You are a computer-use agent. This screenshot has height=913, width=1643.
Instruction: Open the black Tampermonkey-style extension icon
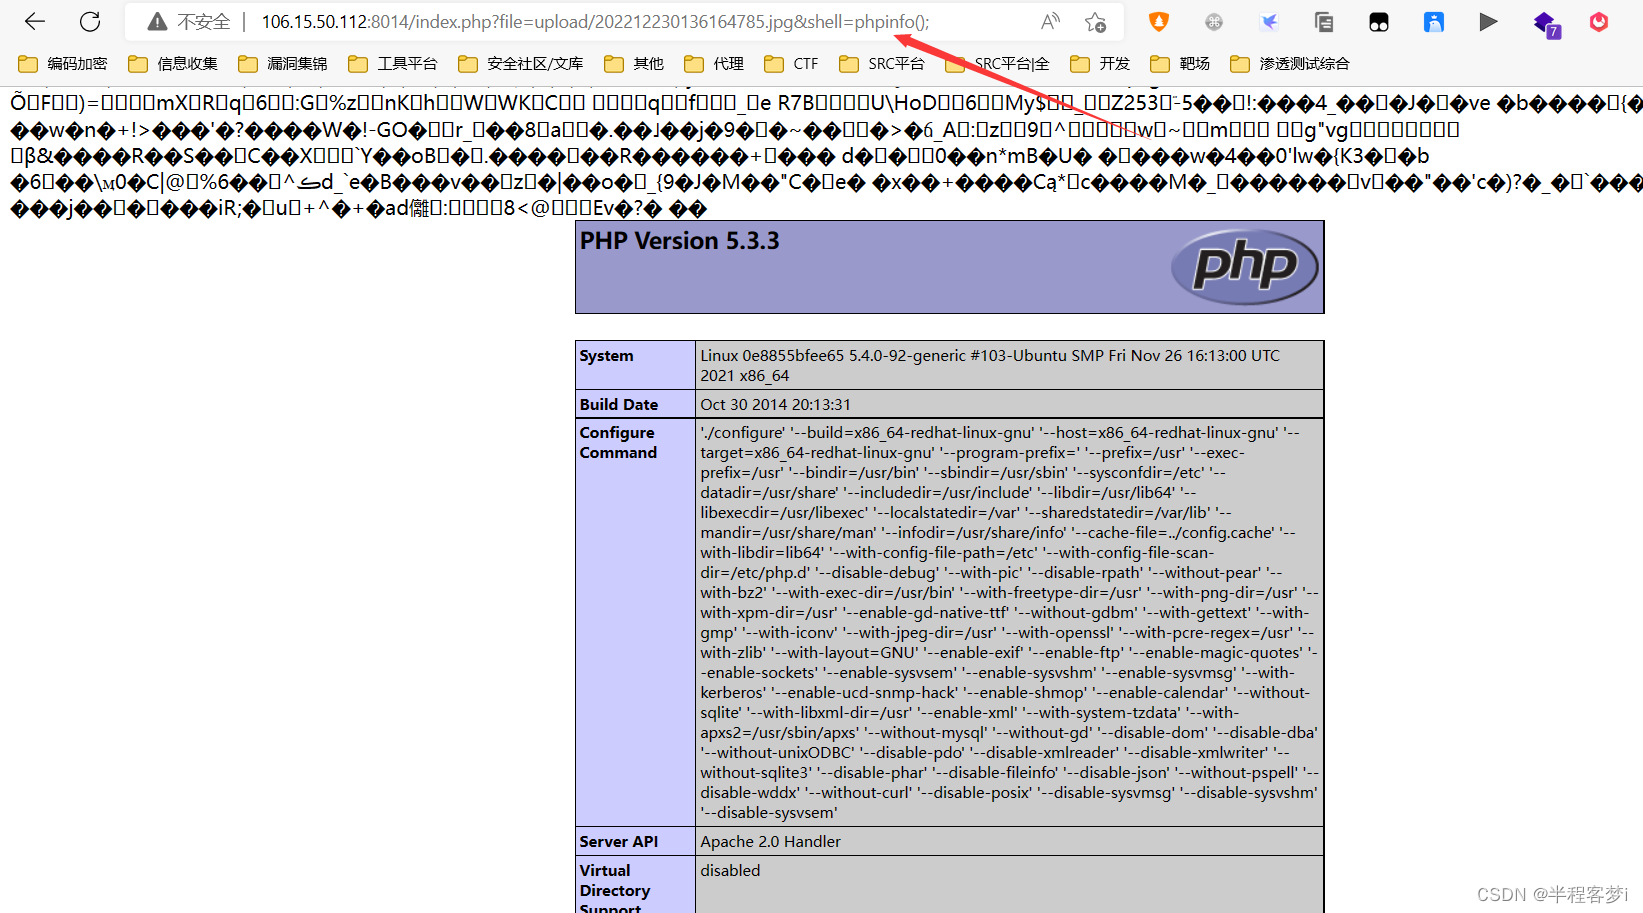coord(1379,22)
